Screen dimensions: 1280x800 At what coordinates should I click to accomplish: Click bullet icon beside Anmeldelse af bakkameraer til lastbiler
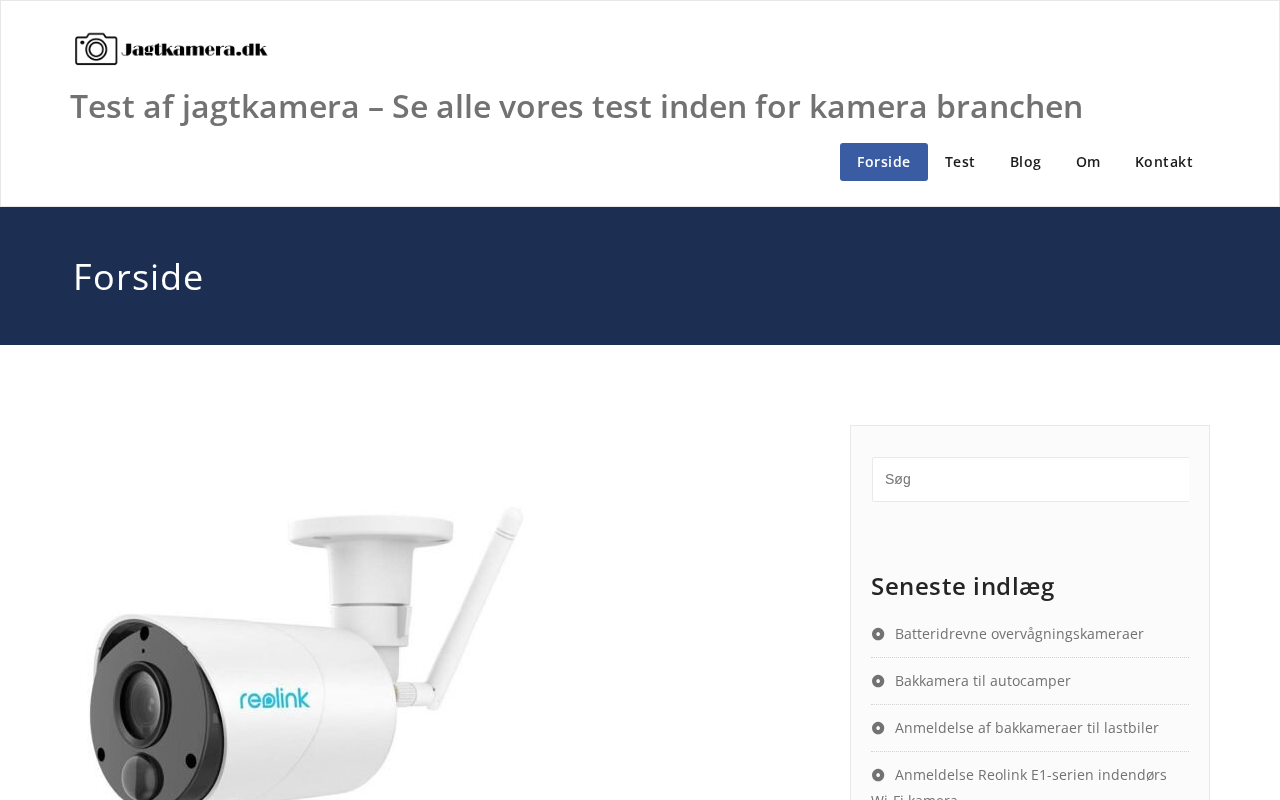click(x=878, y=728)
